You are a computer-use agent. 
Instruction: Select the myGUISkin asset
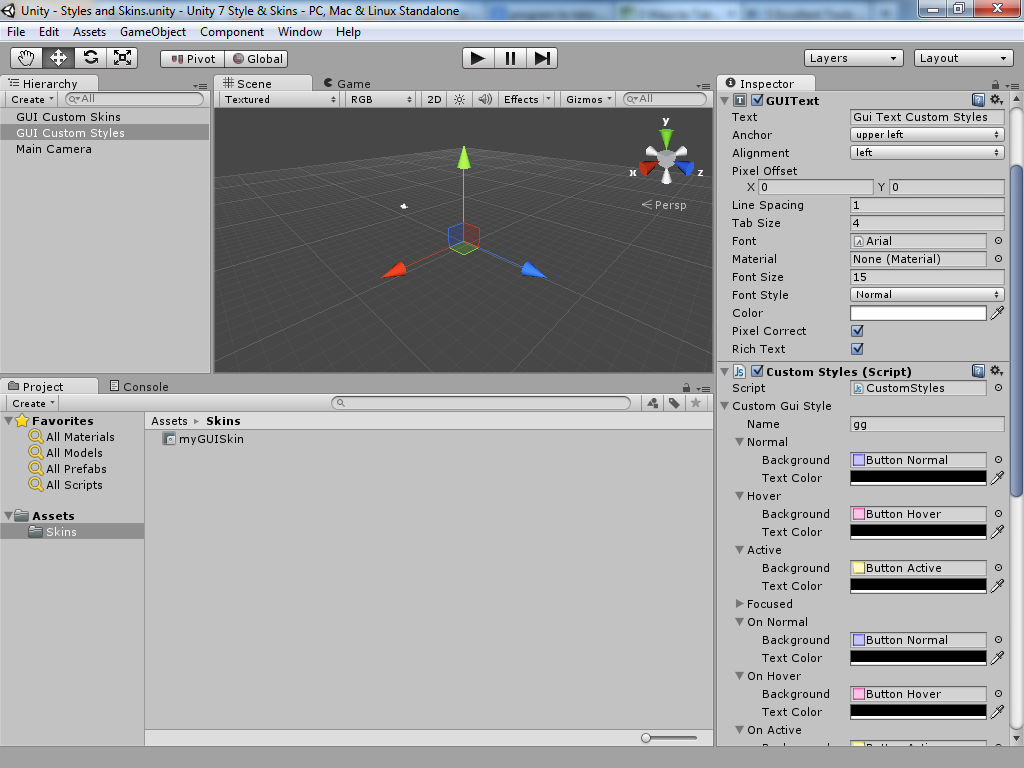point(204,439)
